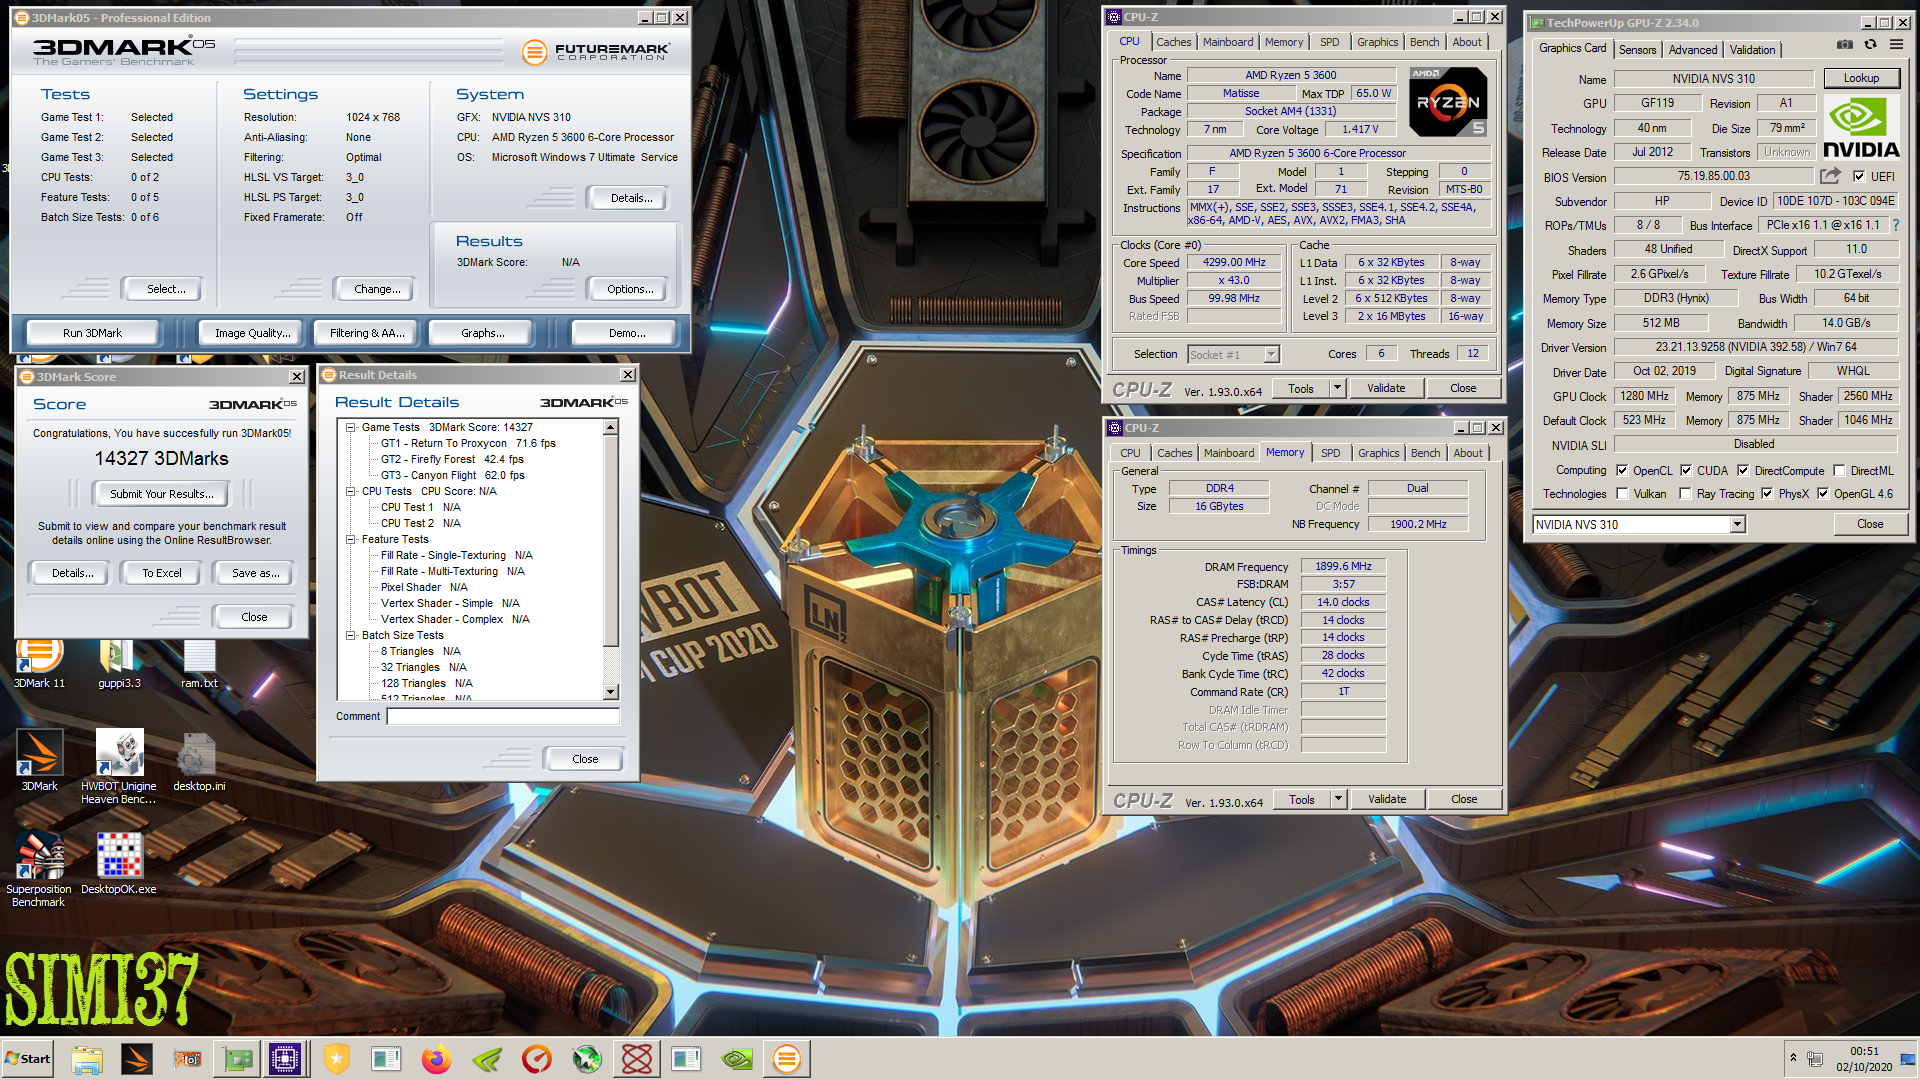Collapse the Feature Tests tree node
This screenshot has width=1920, height=1080.
coord(351,539)
